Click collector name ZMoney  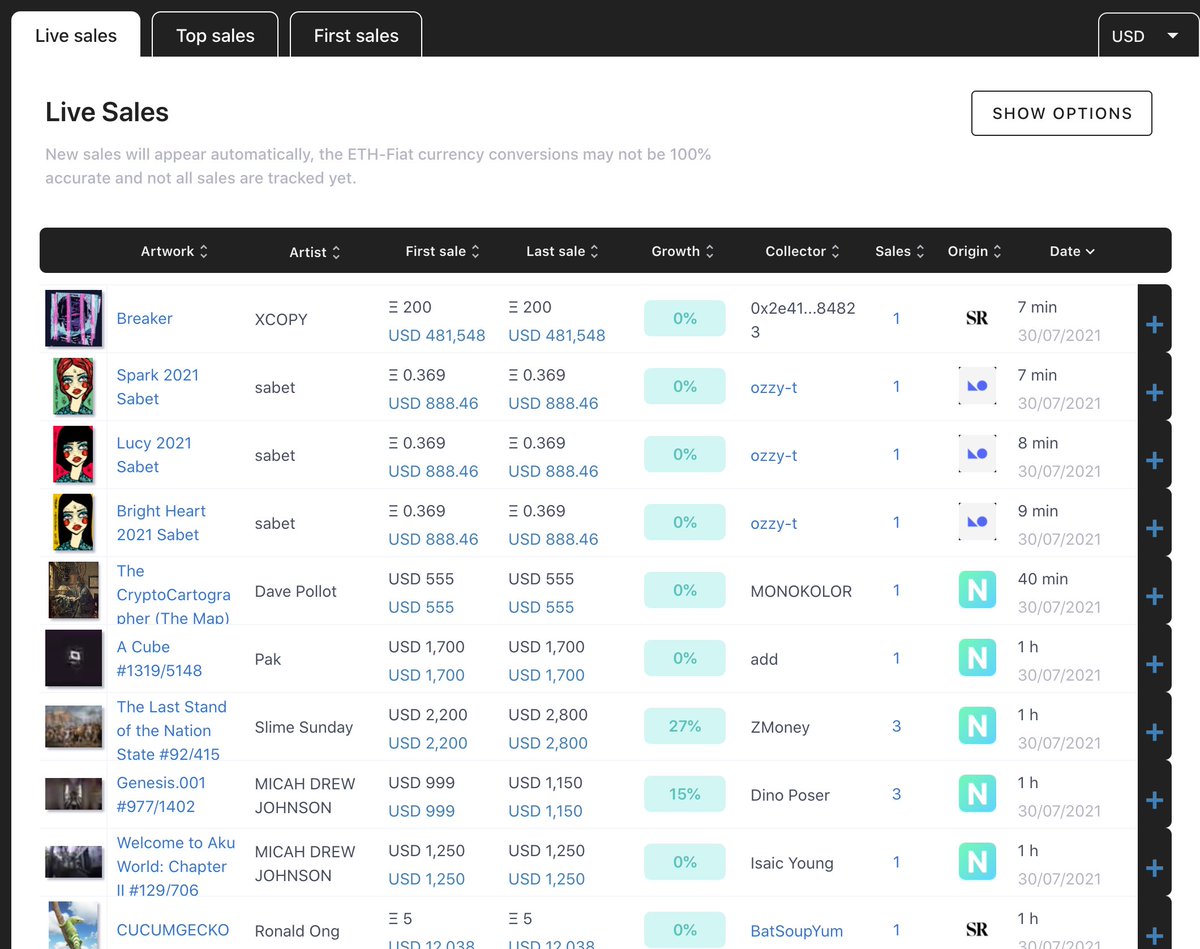point(780,727)
